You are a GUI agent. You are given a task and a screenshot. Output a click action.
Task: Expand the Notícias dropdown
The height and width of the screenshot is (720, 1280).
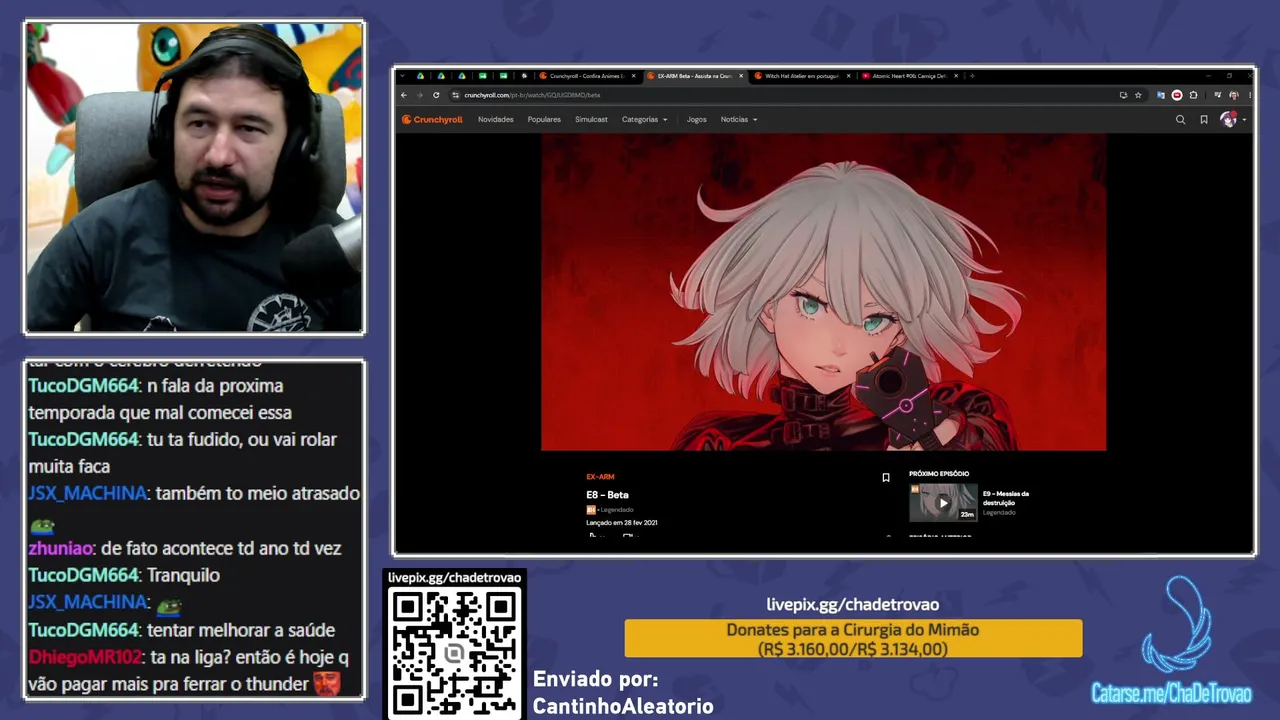point(738,120)
